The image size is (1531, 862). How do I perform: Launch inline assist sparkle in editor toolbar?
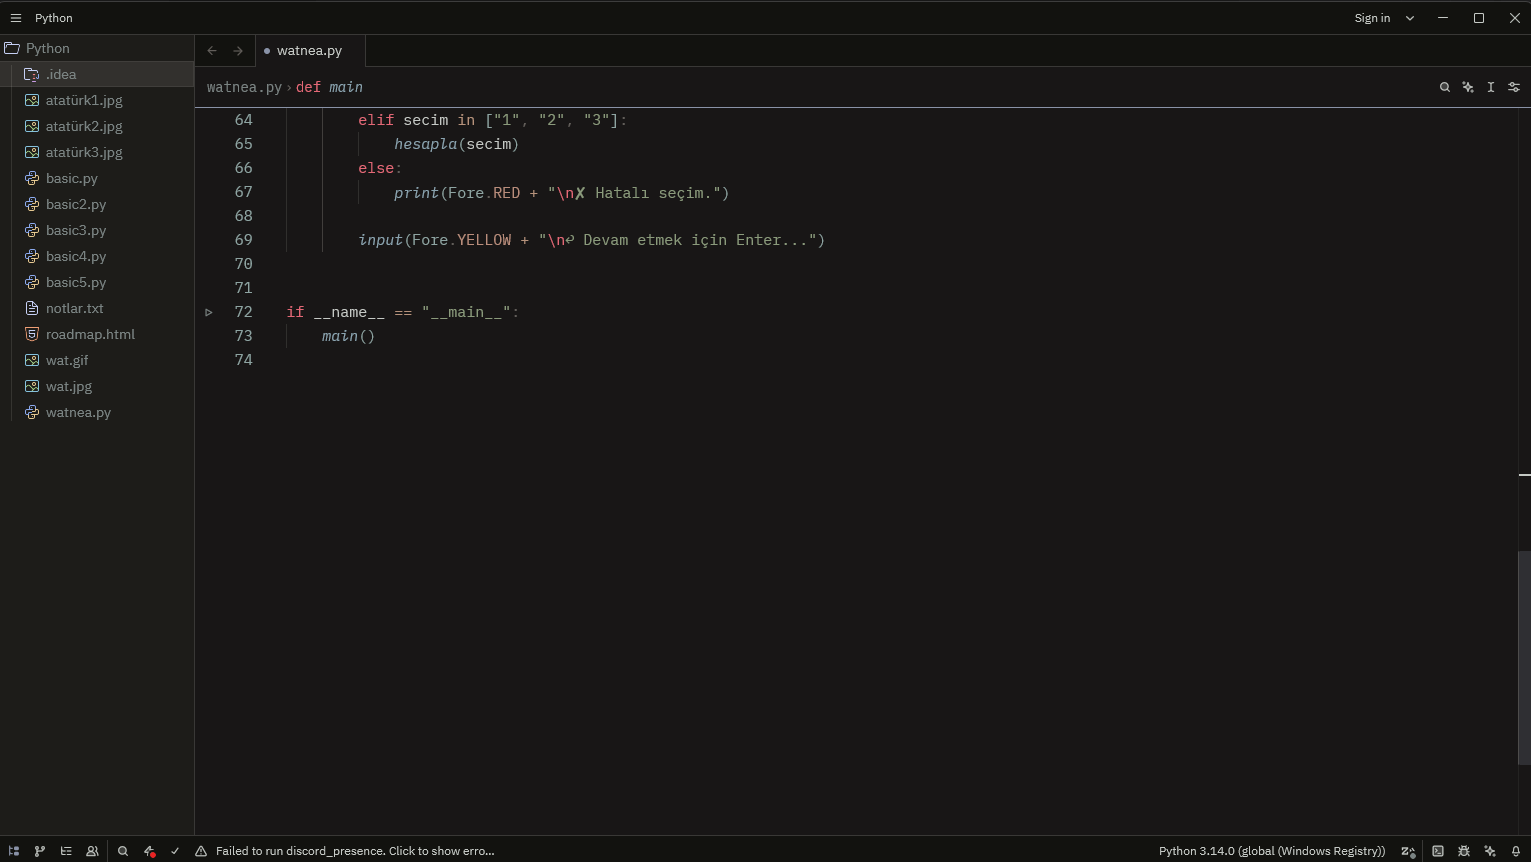coord(1468,87)
